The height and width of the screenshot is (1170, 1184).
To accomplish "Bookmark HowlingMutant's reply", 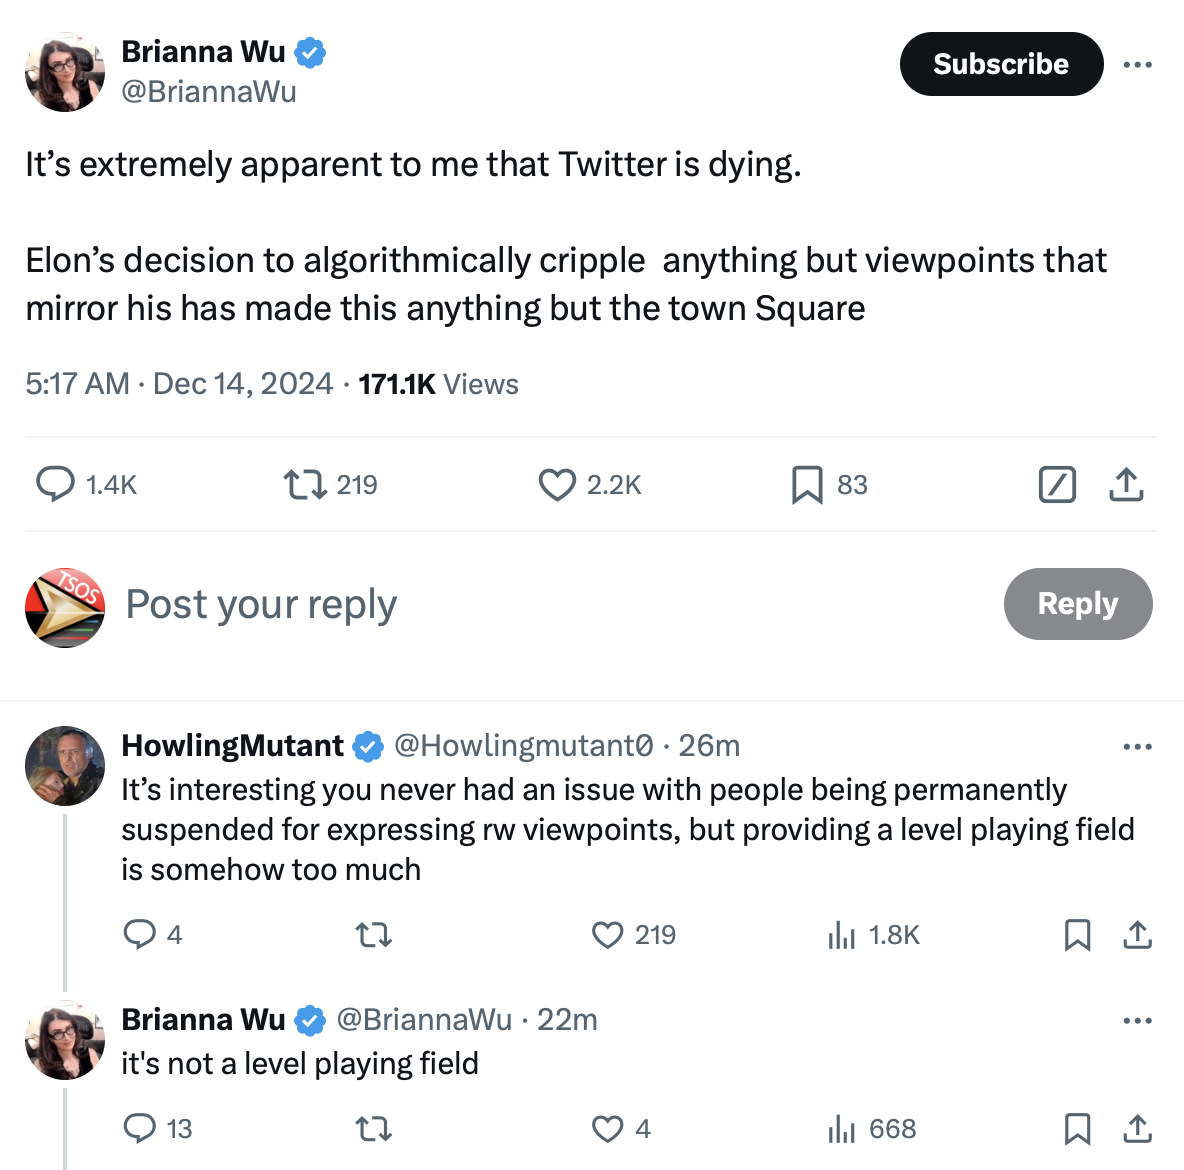I will pyautogui.click(x=1077, y=935).
